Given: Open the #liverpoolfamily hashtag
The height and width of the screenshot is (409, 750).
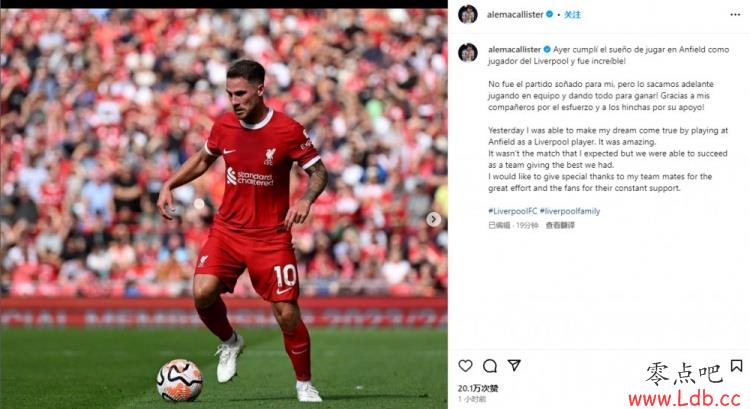Looking at the screenshot, I should (570, 211).
